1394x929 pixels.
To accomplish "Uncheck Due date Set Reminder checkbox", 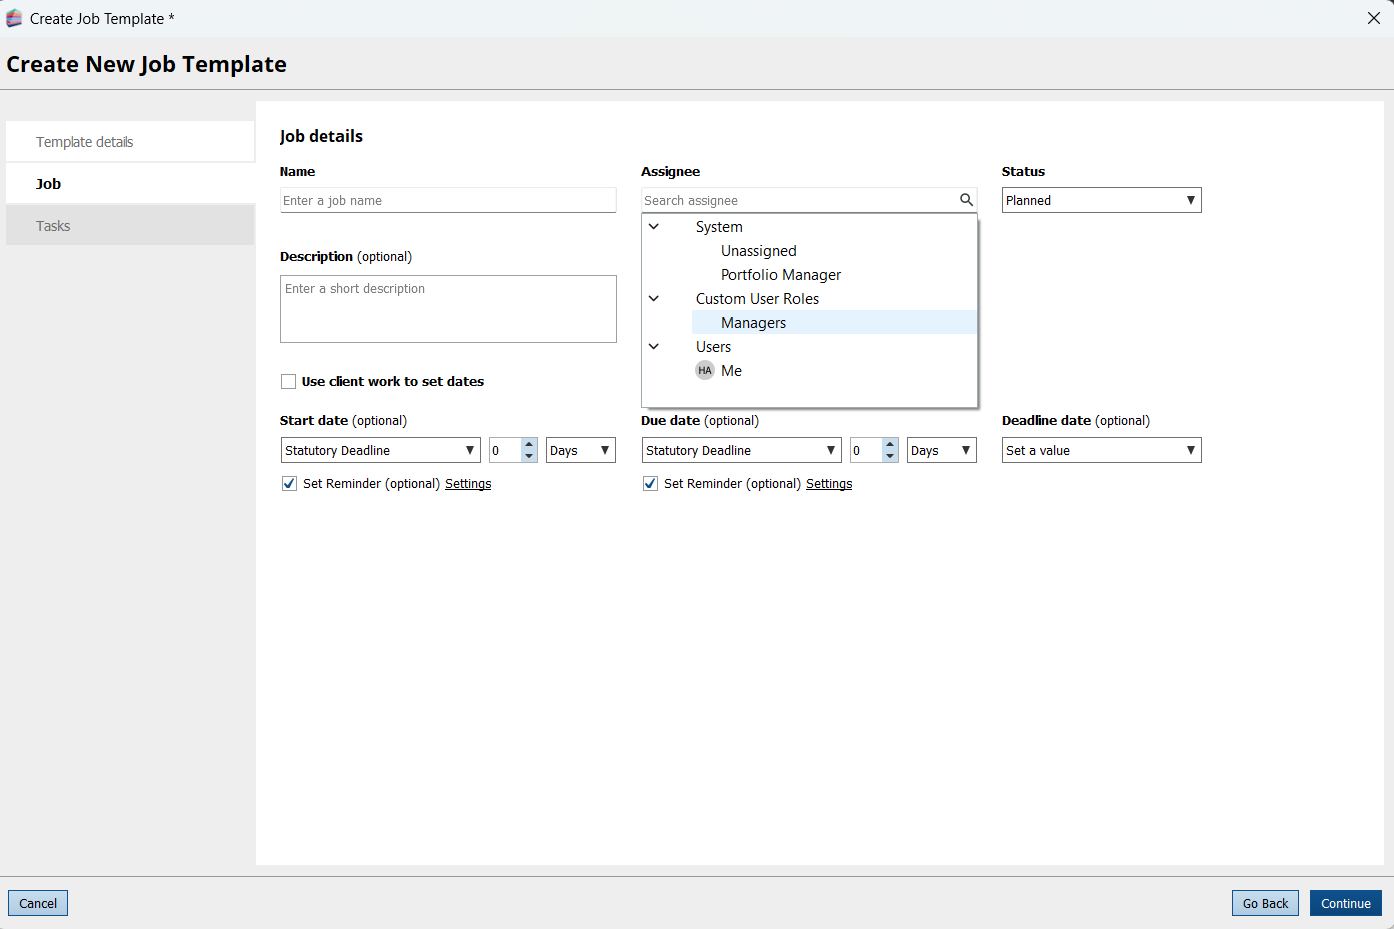I will tap(651, 484).
